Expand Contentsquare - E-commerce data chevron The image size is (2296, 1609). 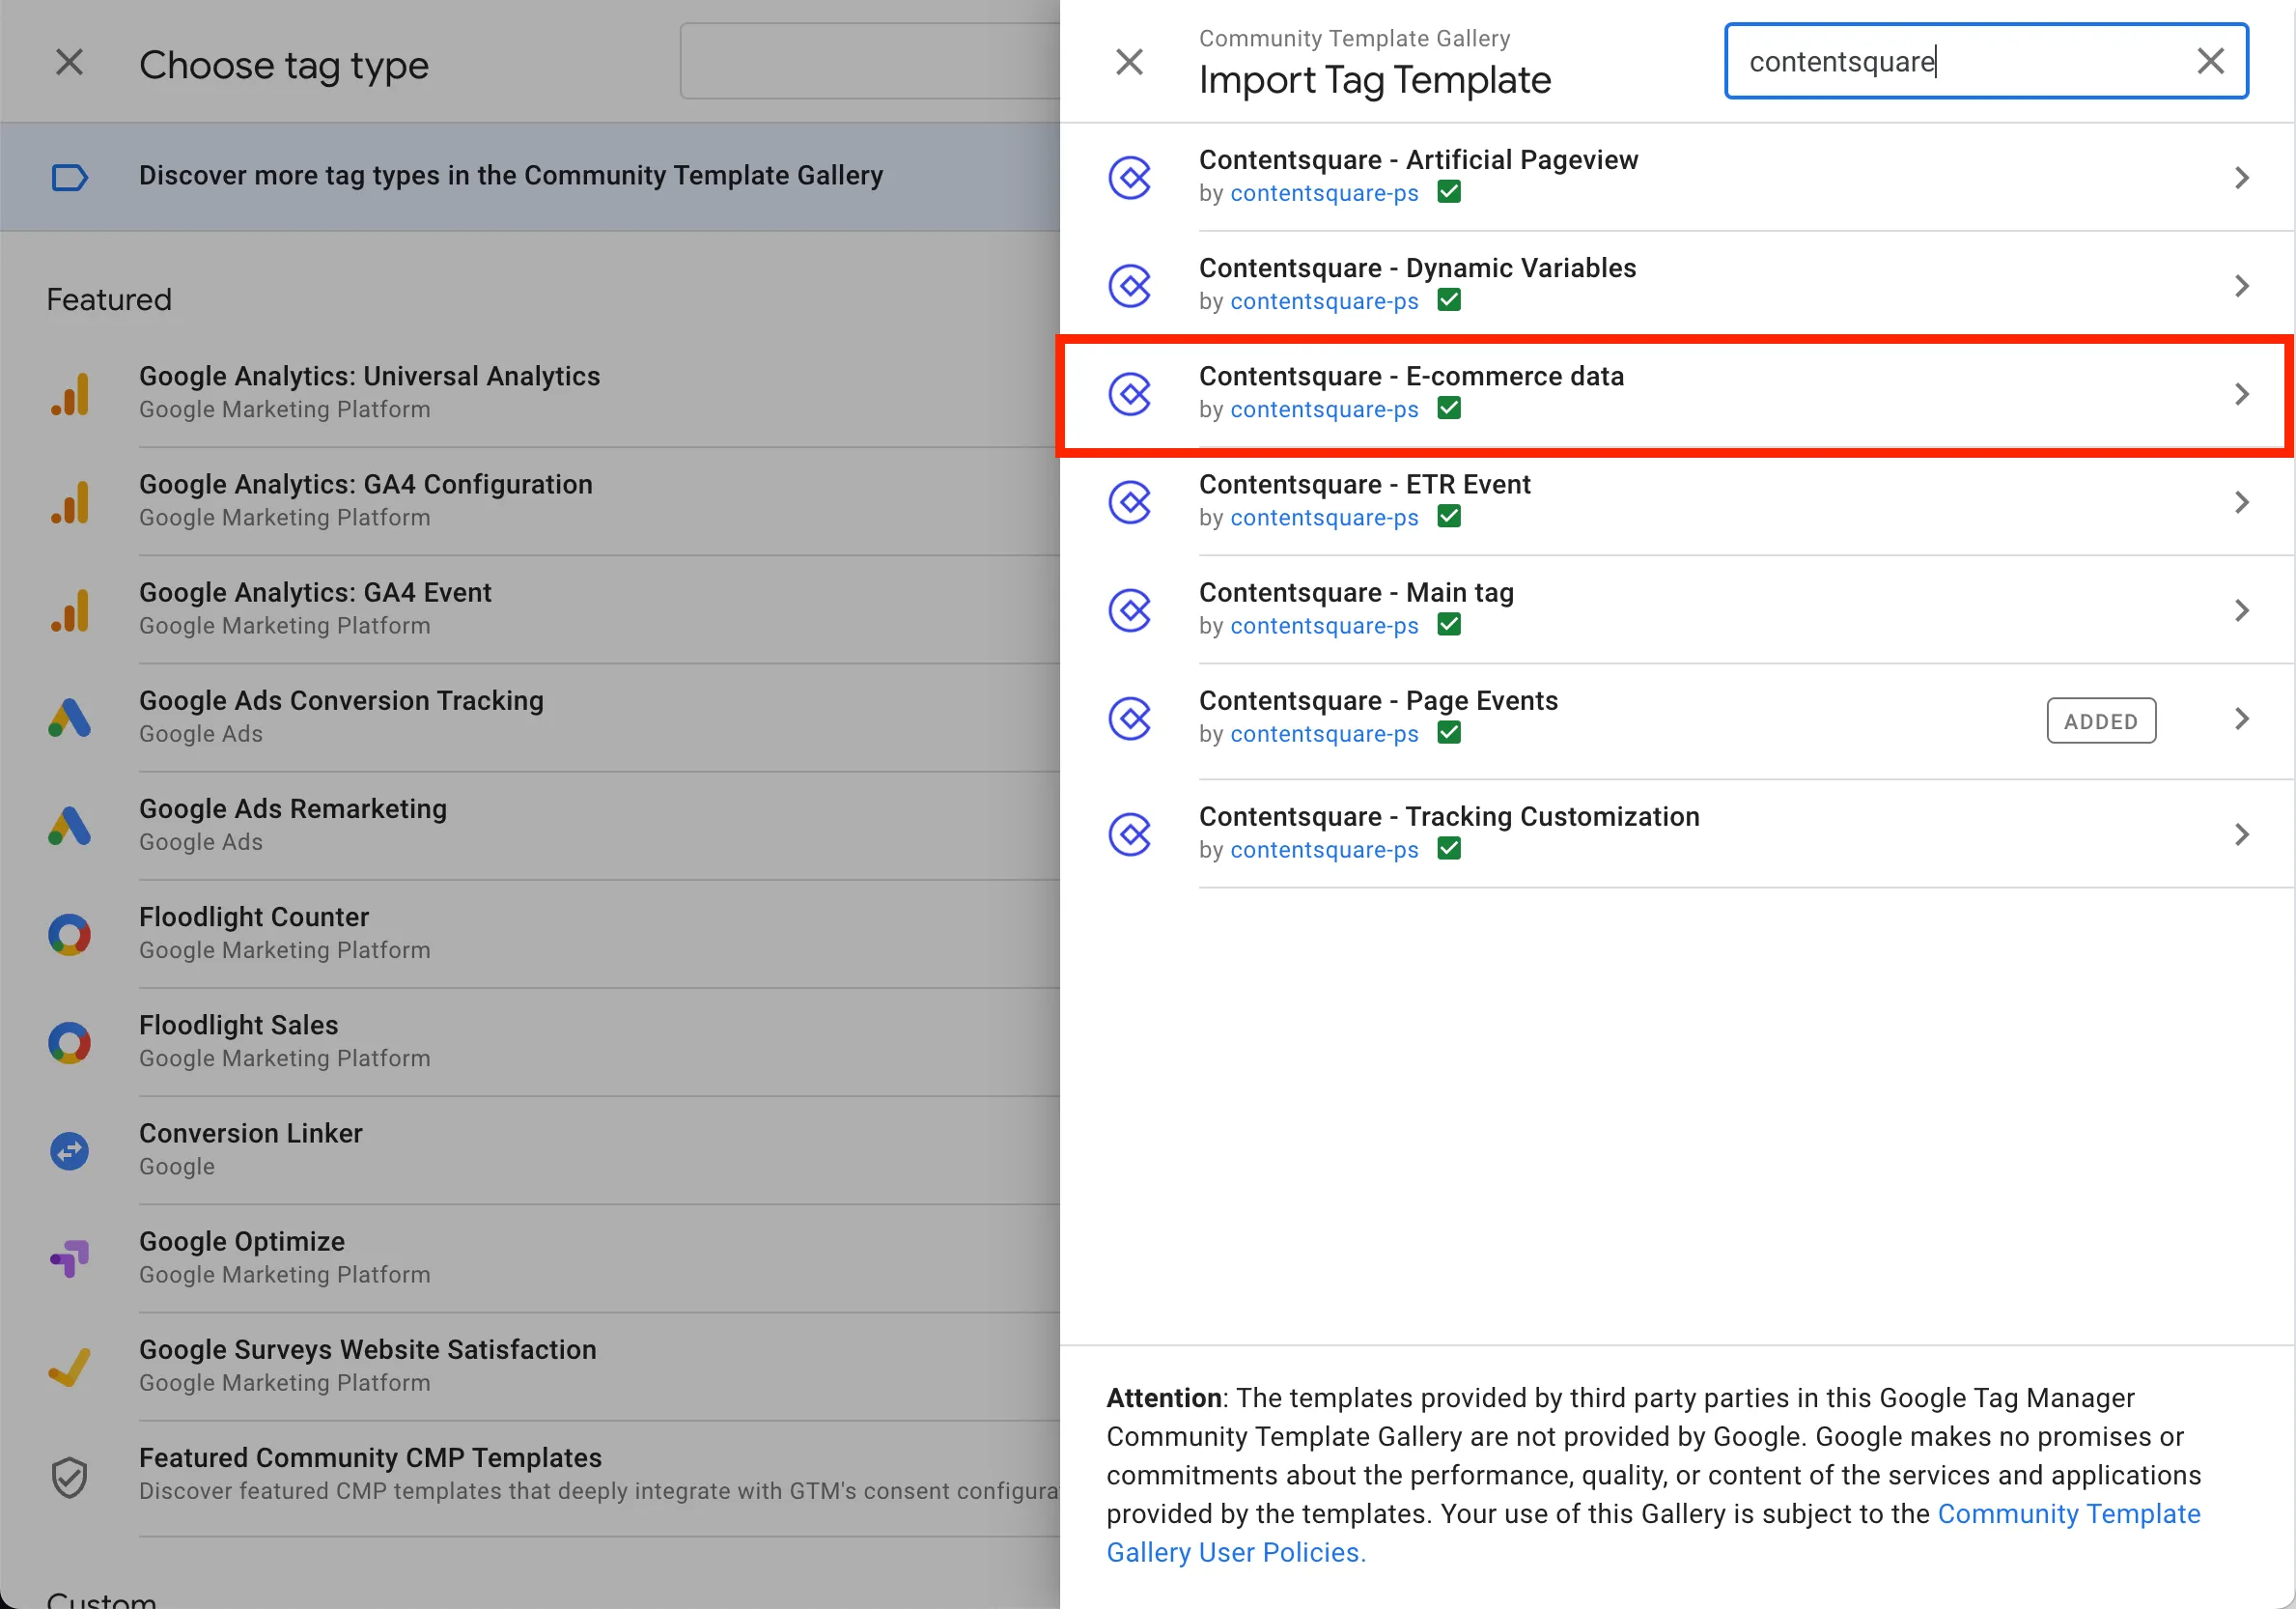[x=2241, y=394]
